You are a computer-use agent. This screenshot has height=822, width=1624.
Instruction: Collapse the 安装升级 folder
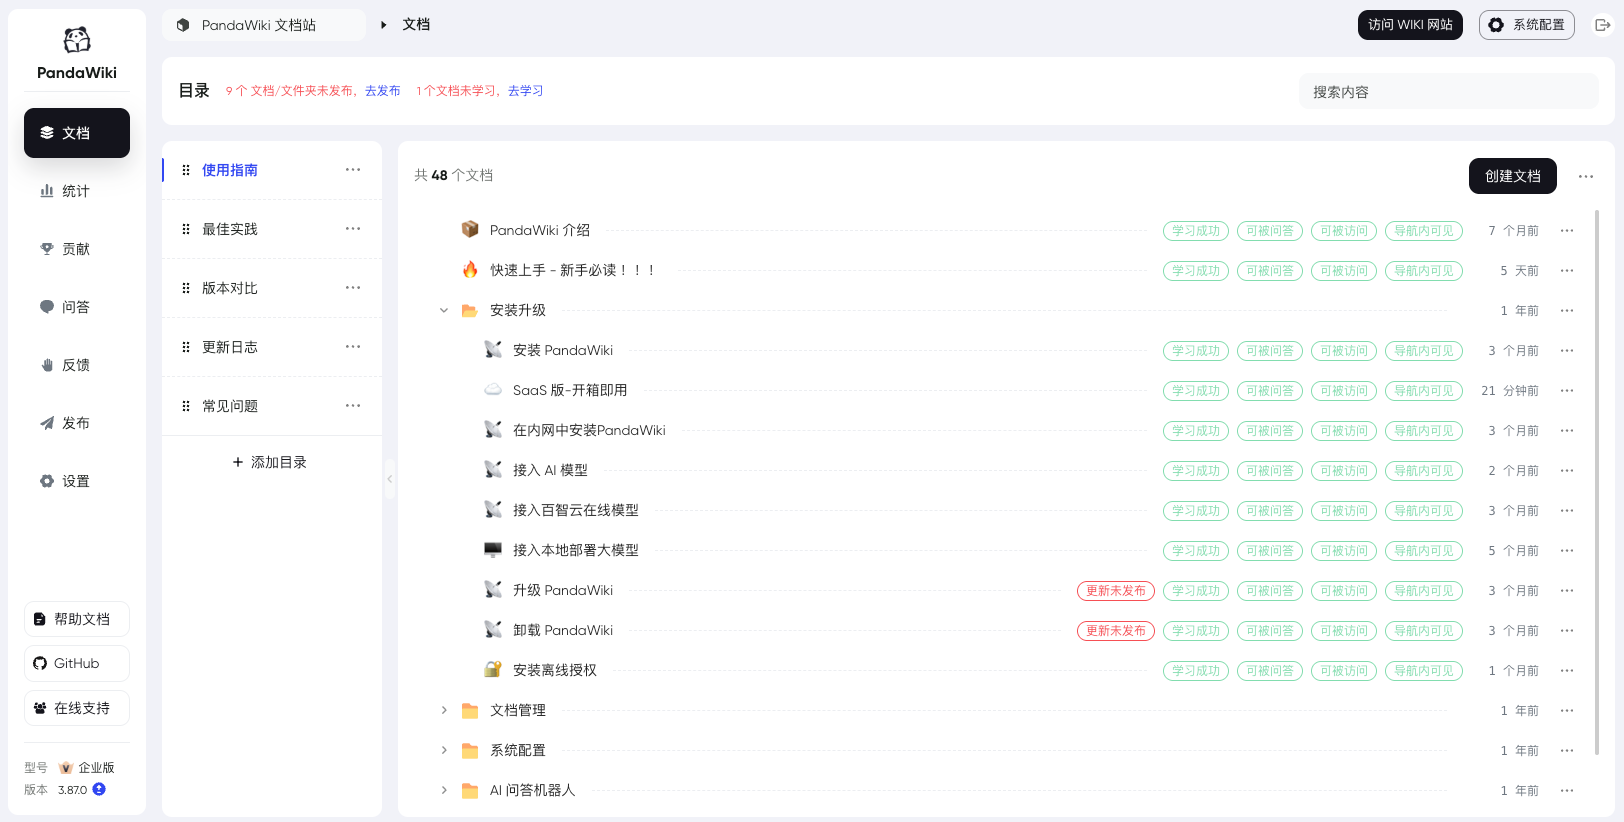coord(444,310)
